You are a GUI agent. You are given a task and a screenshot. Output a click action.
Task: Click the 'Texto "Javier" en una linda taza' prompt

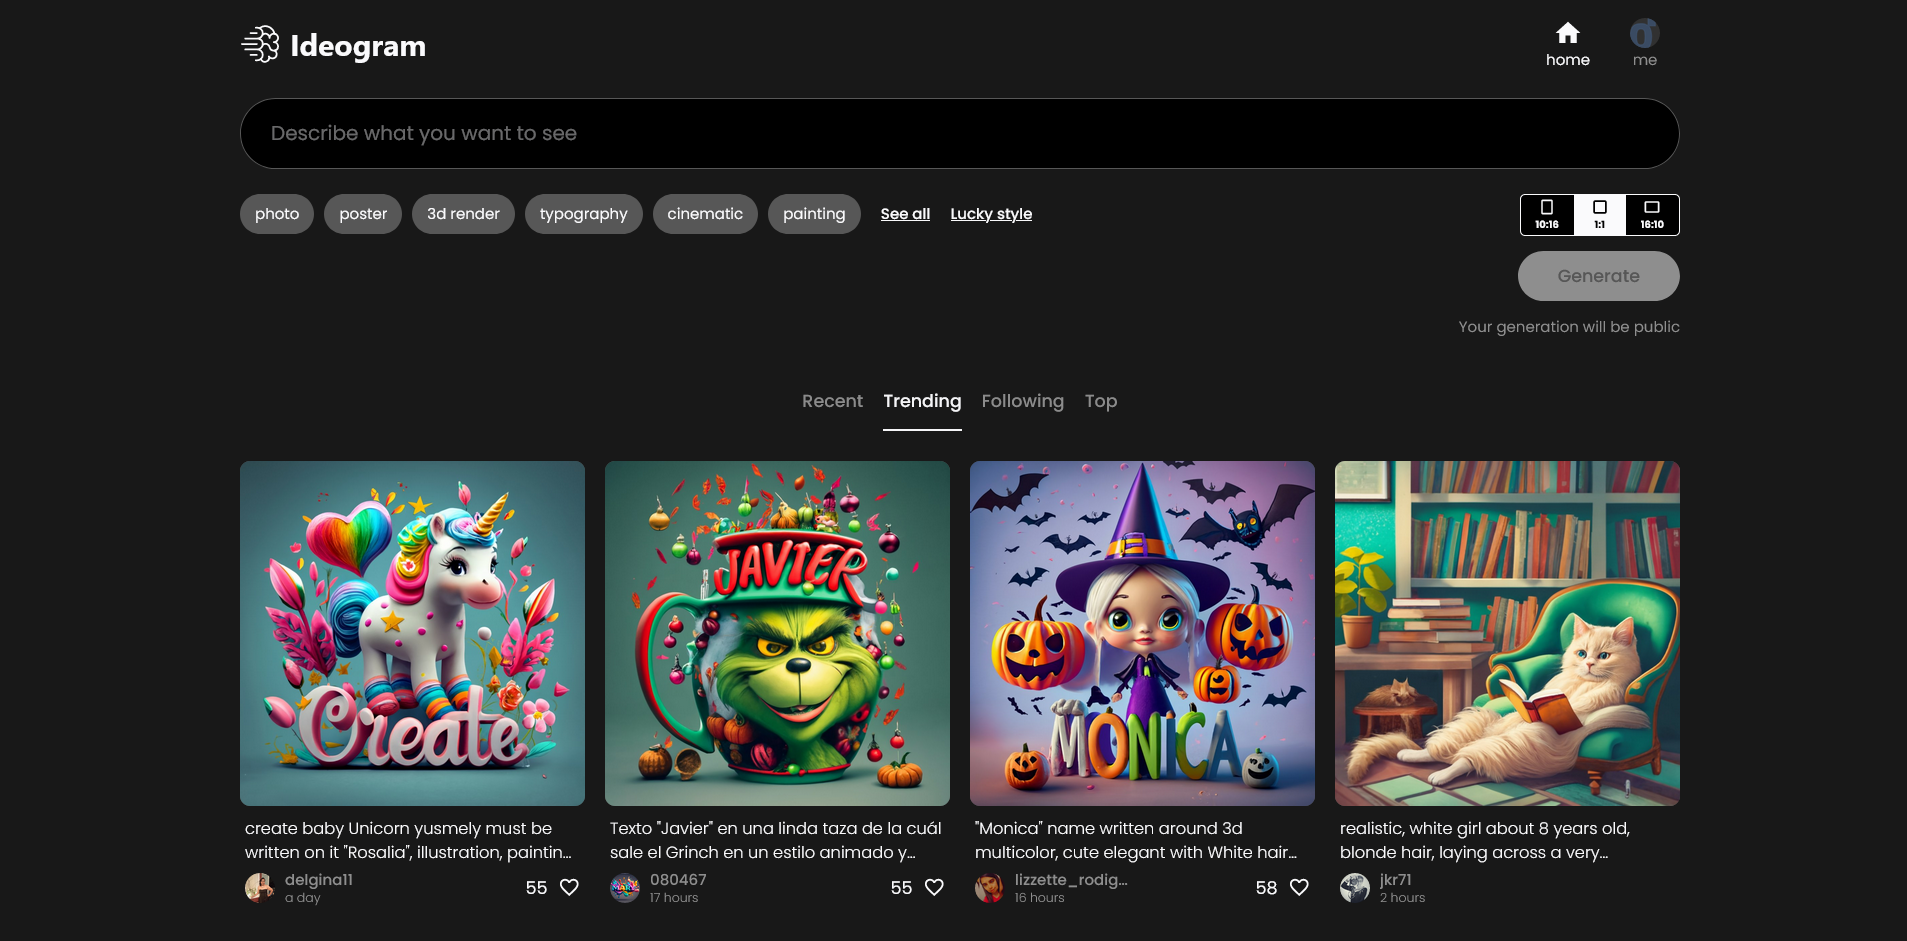click(776, 840)
